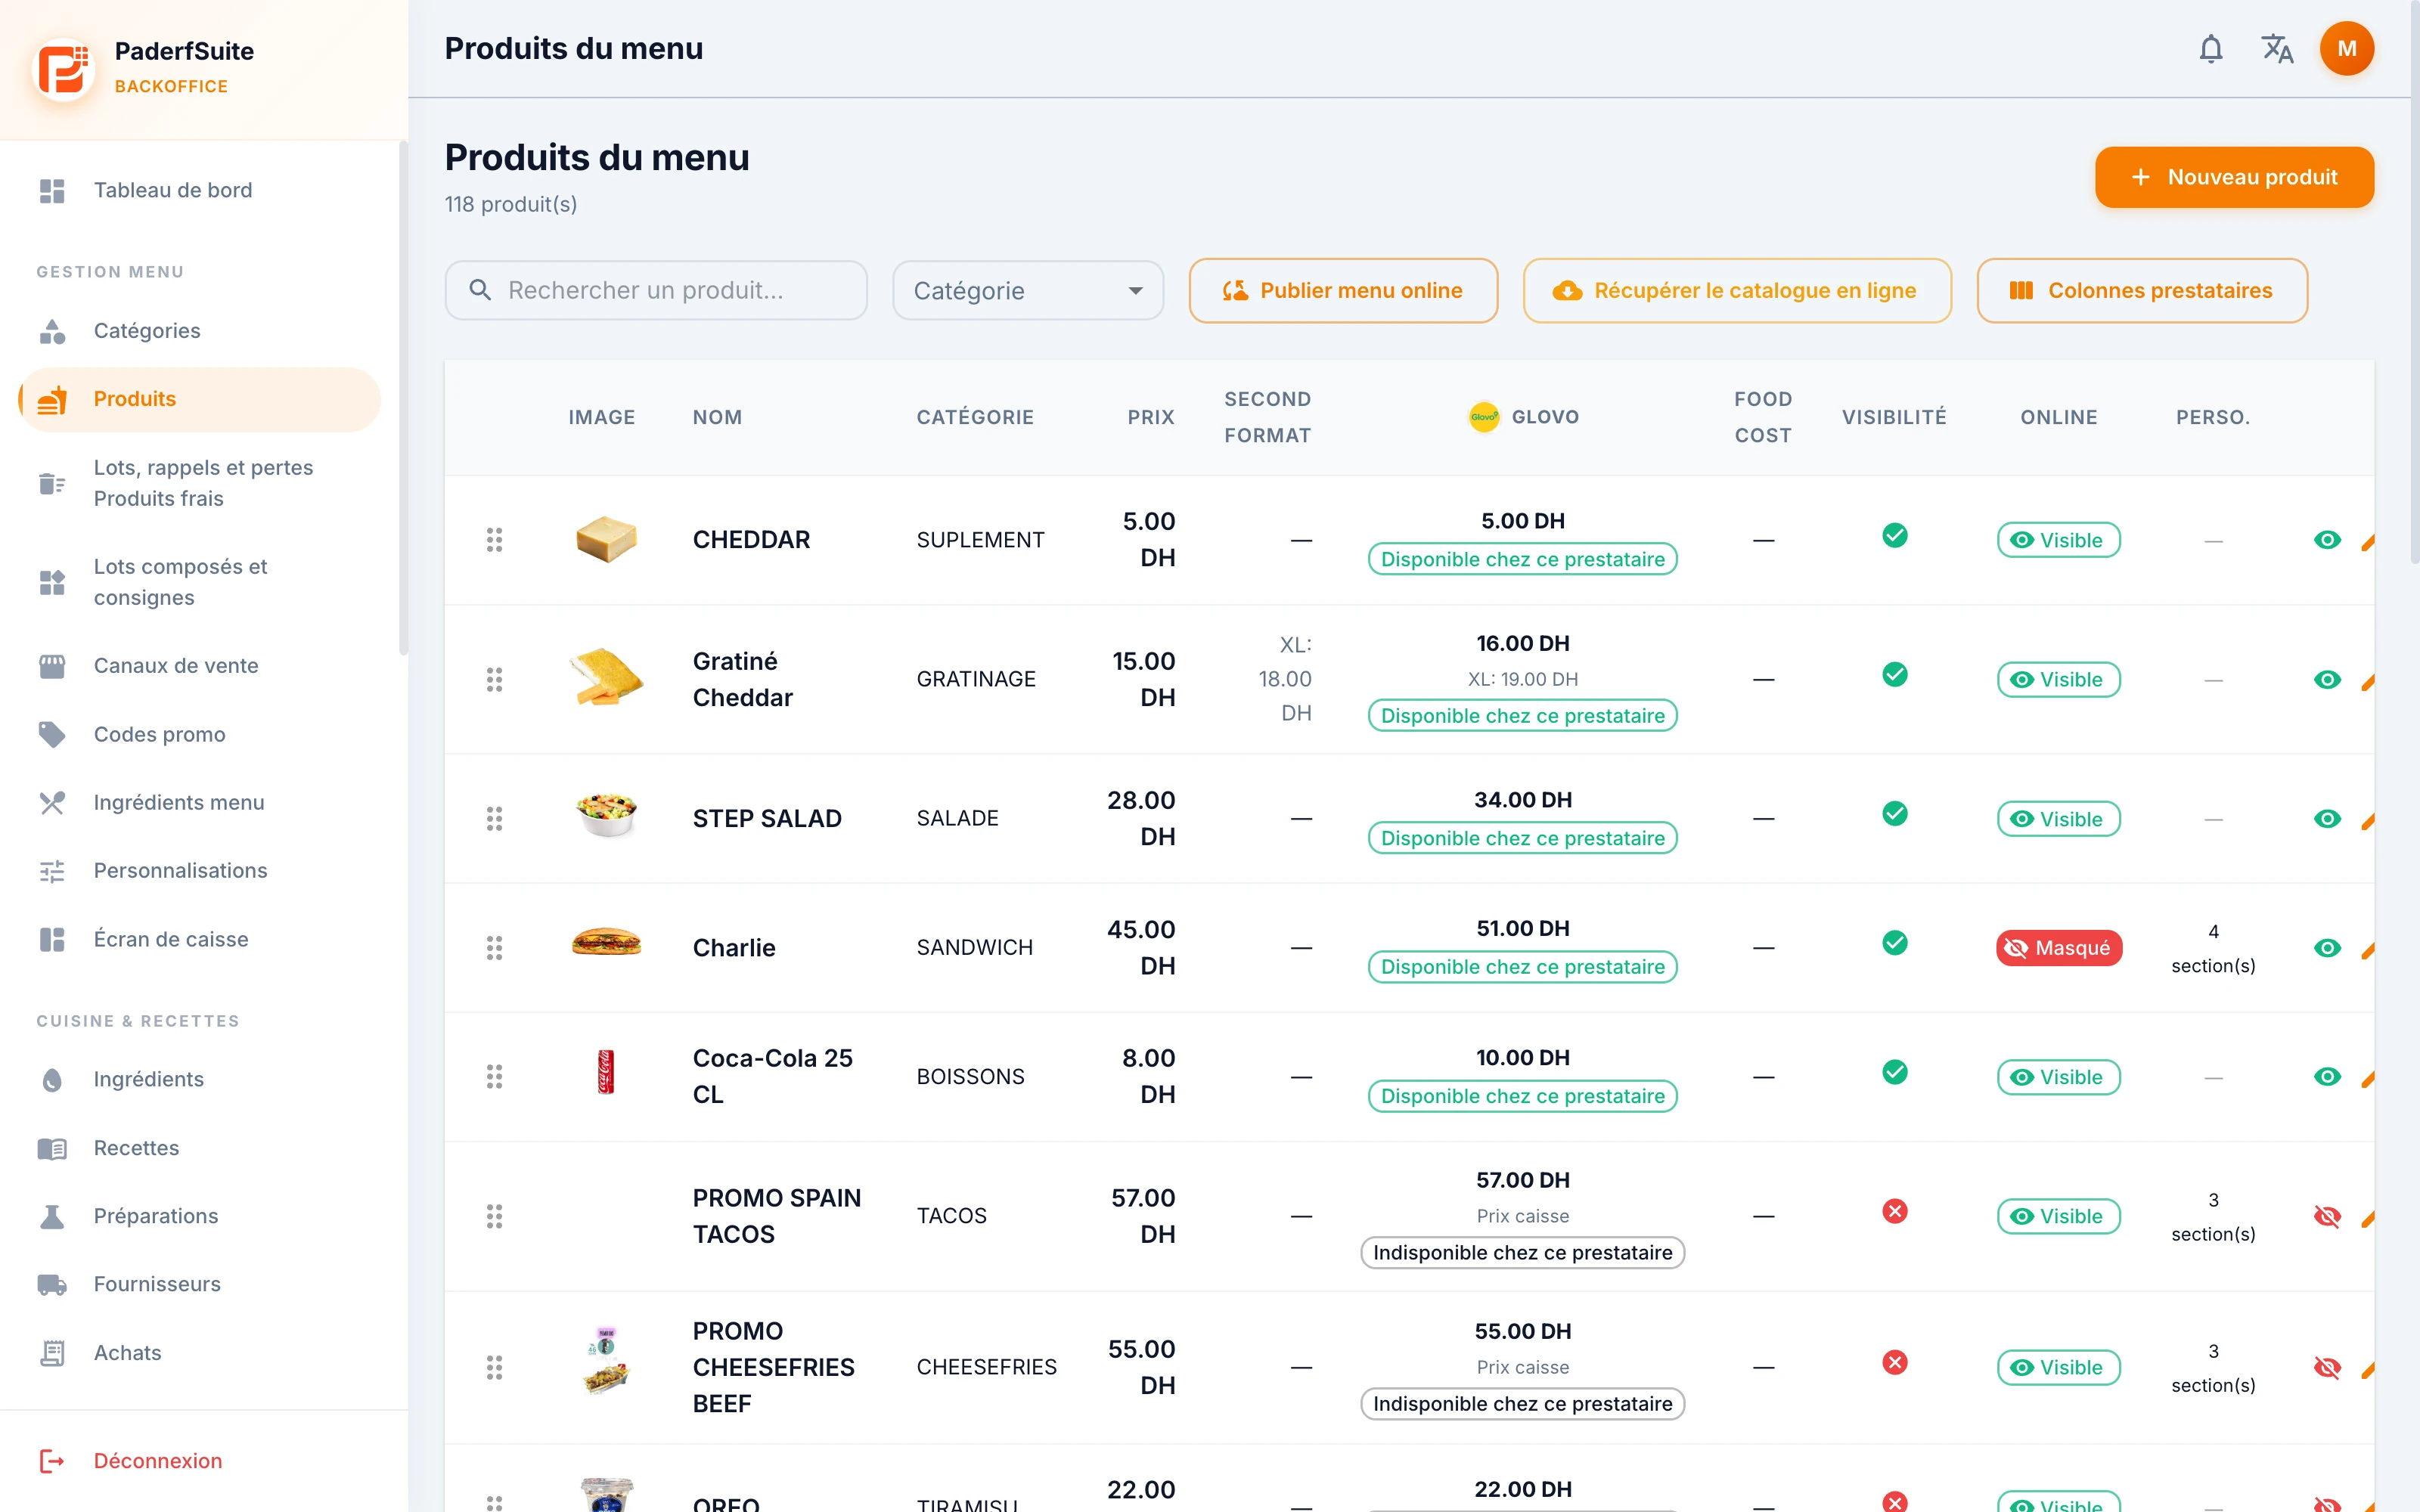The height and width of the screenshot is (1512, 2420).
Task: Click Récupérer le catalogue en ligne
Action: click(1737, 290)
